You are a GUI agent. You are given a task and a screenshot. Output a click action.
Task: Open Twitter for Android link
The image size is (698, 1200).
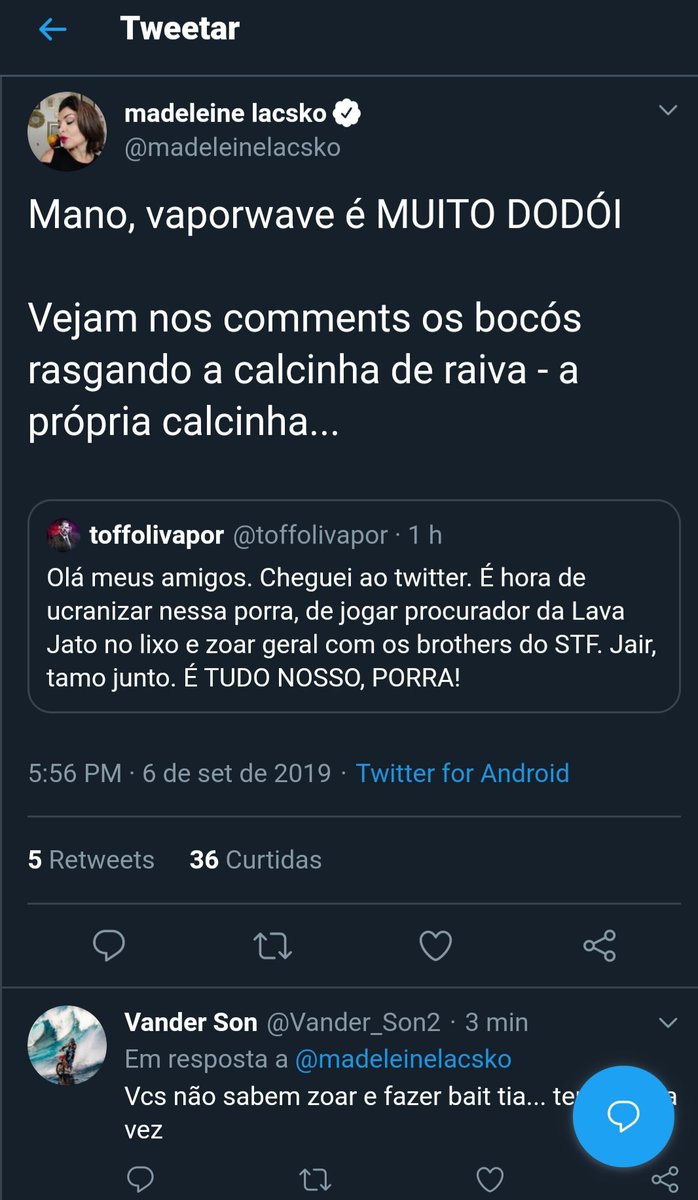pos(462,773)
